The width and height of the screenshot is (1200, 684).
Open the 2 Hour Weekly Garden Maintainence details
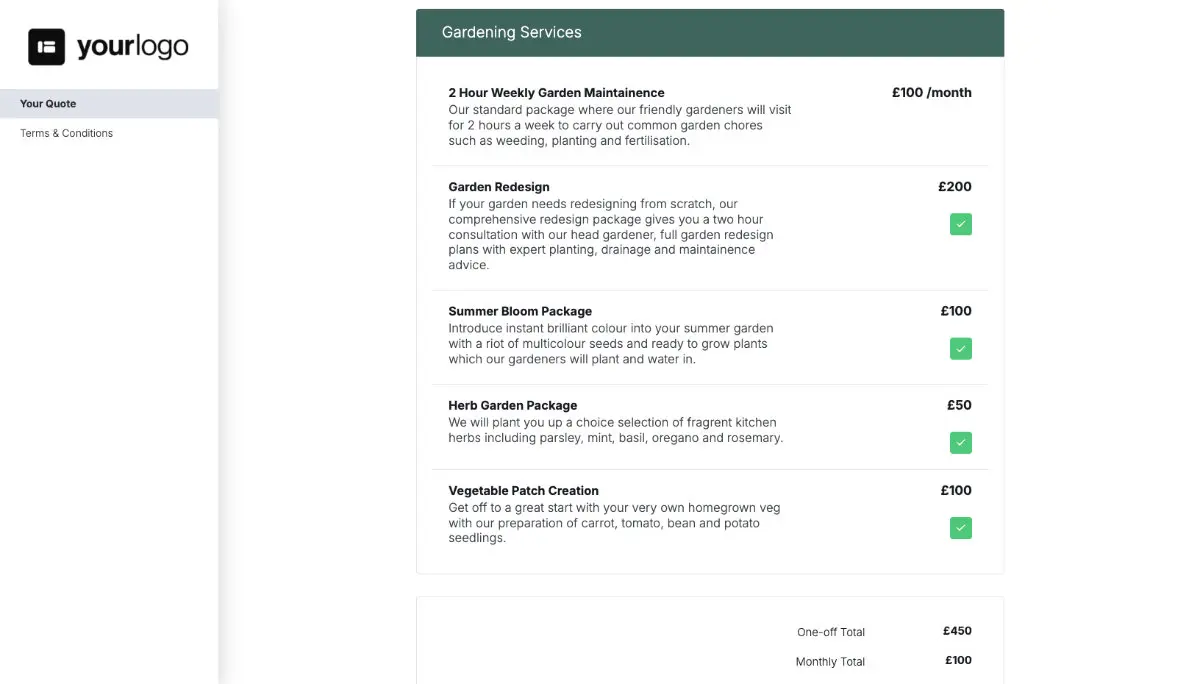pos(556,92)
